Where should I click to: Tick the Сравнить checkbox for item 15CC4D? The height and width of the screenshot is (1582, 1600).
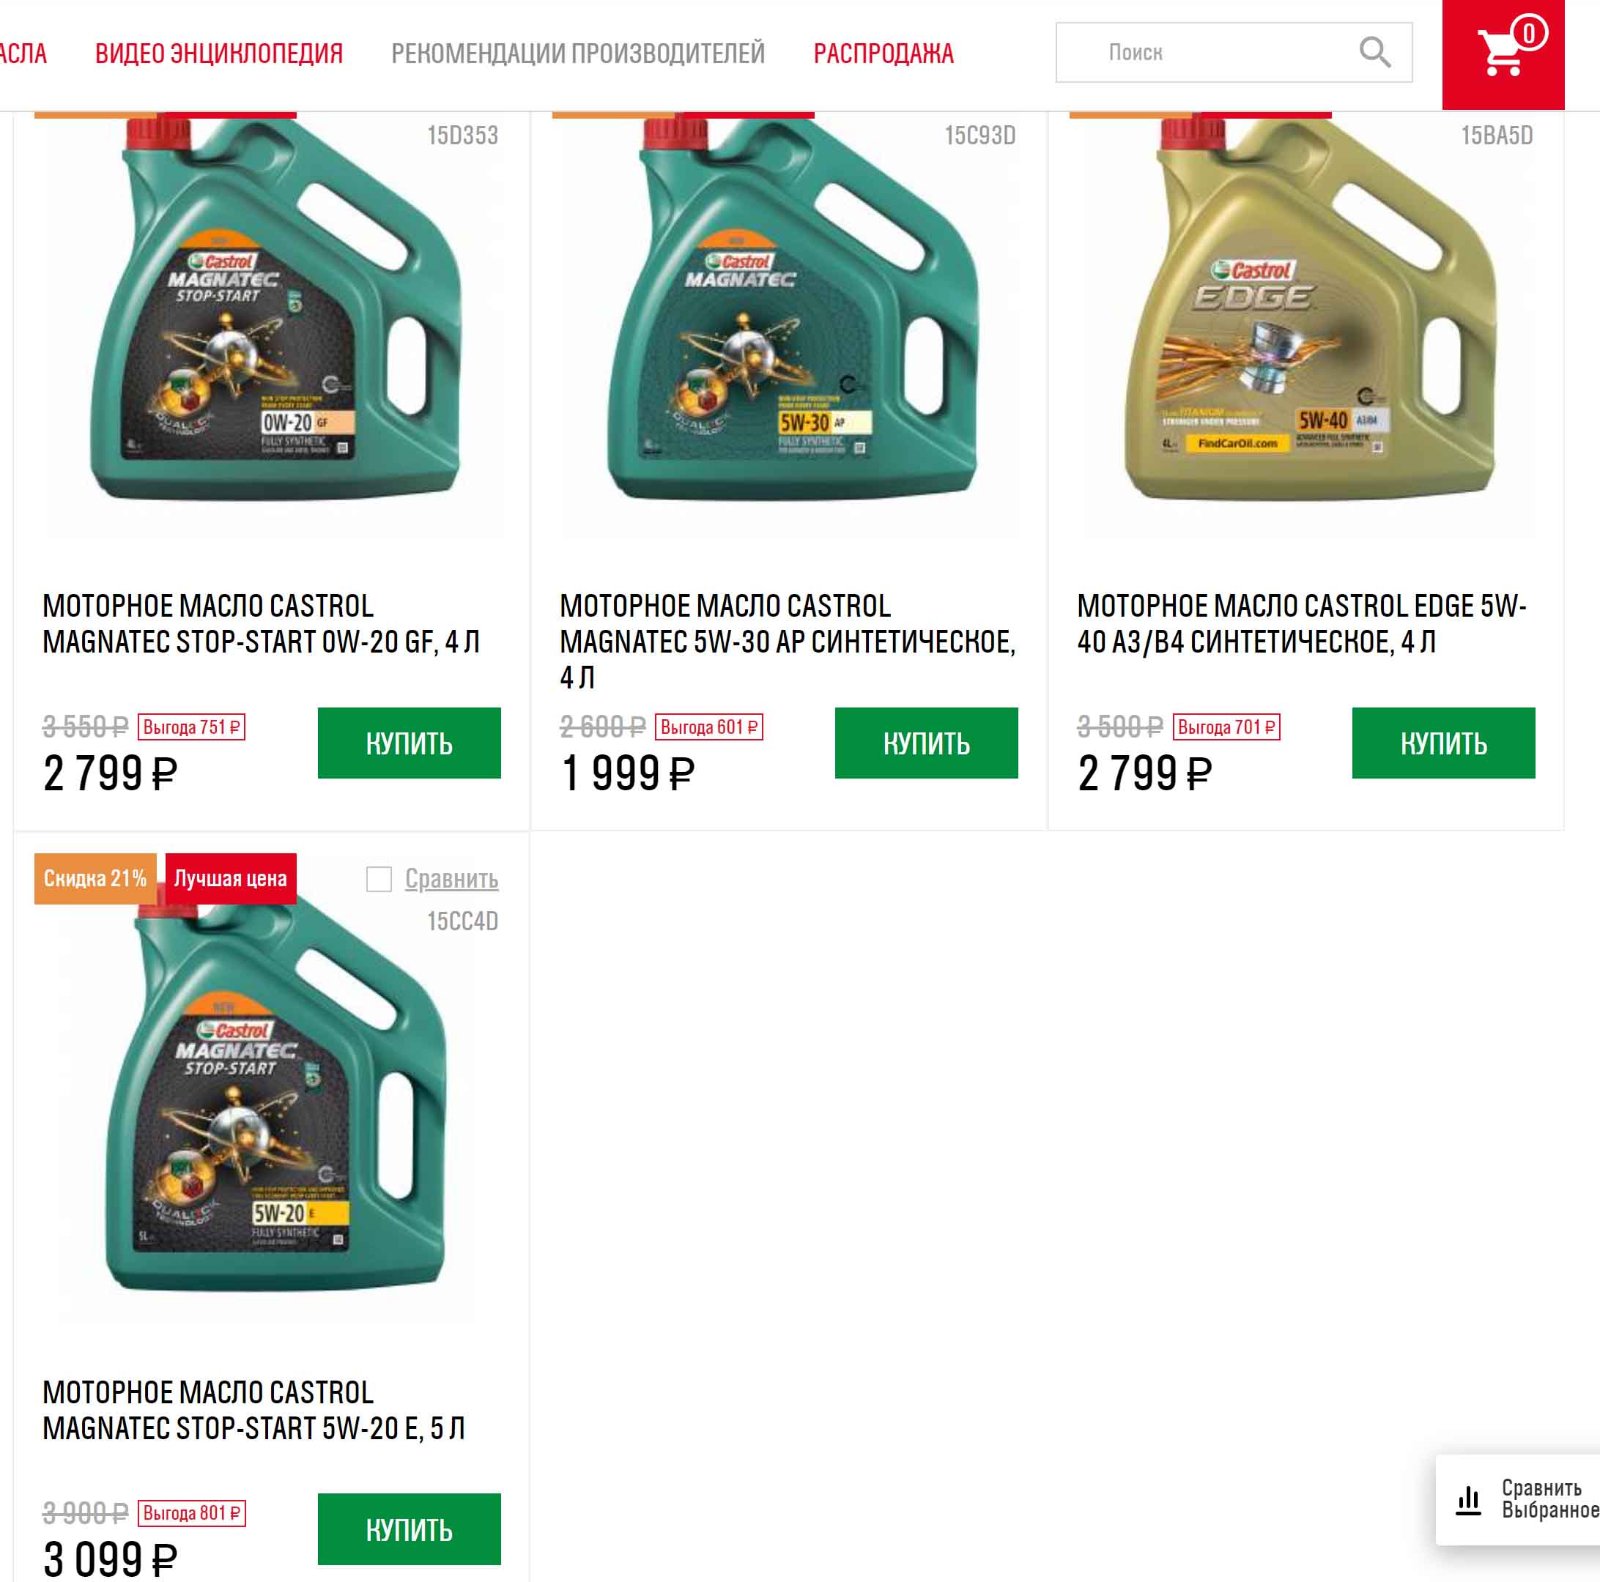[379, 879]
